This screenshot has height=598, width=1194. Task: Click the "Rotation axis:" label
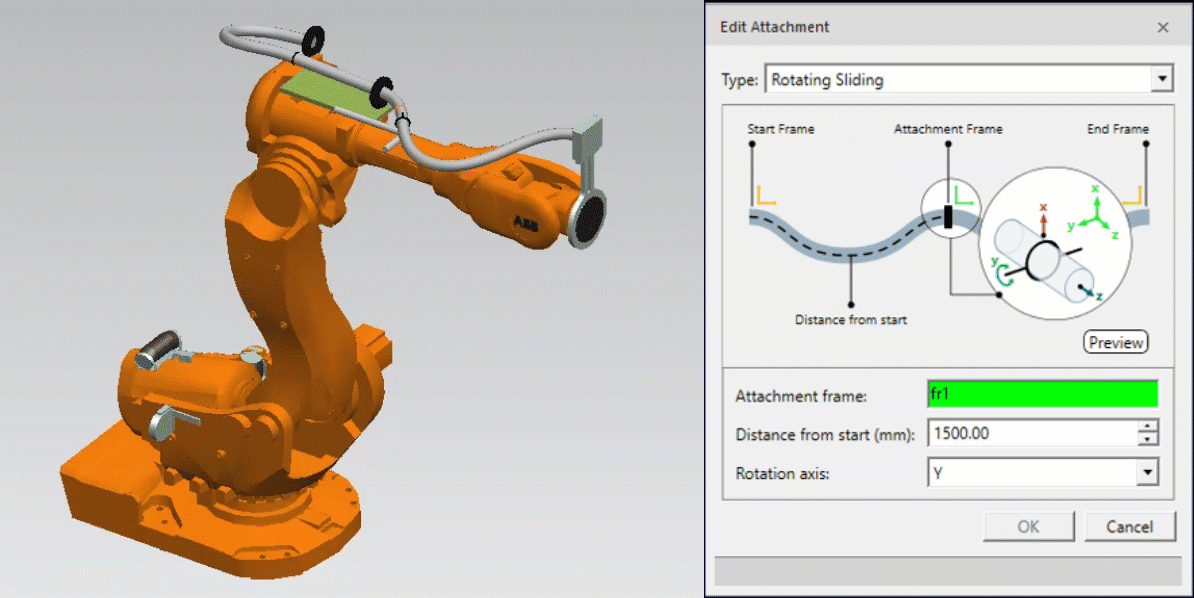point(782,473)
